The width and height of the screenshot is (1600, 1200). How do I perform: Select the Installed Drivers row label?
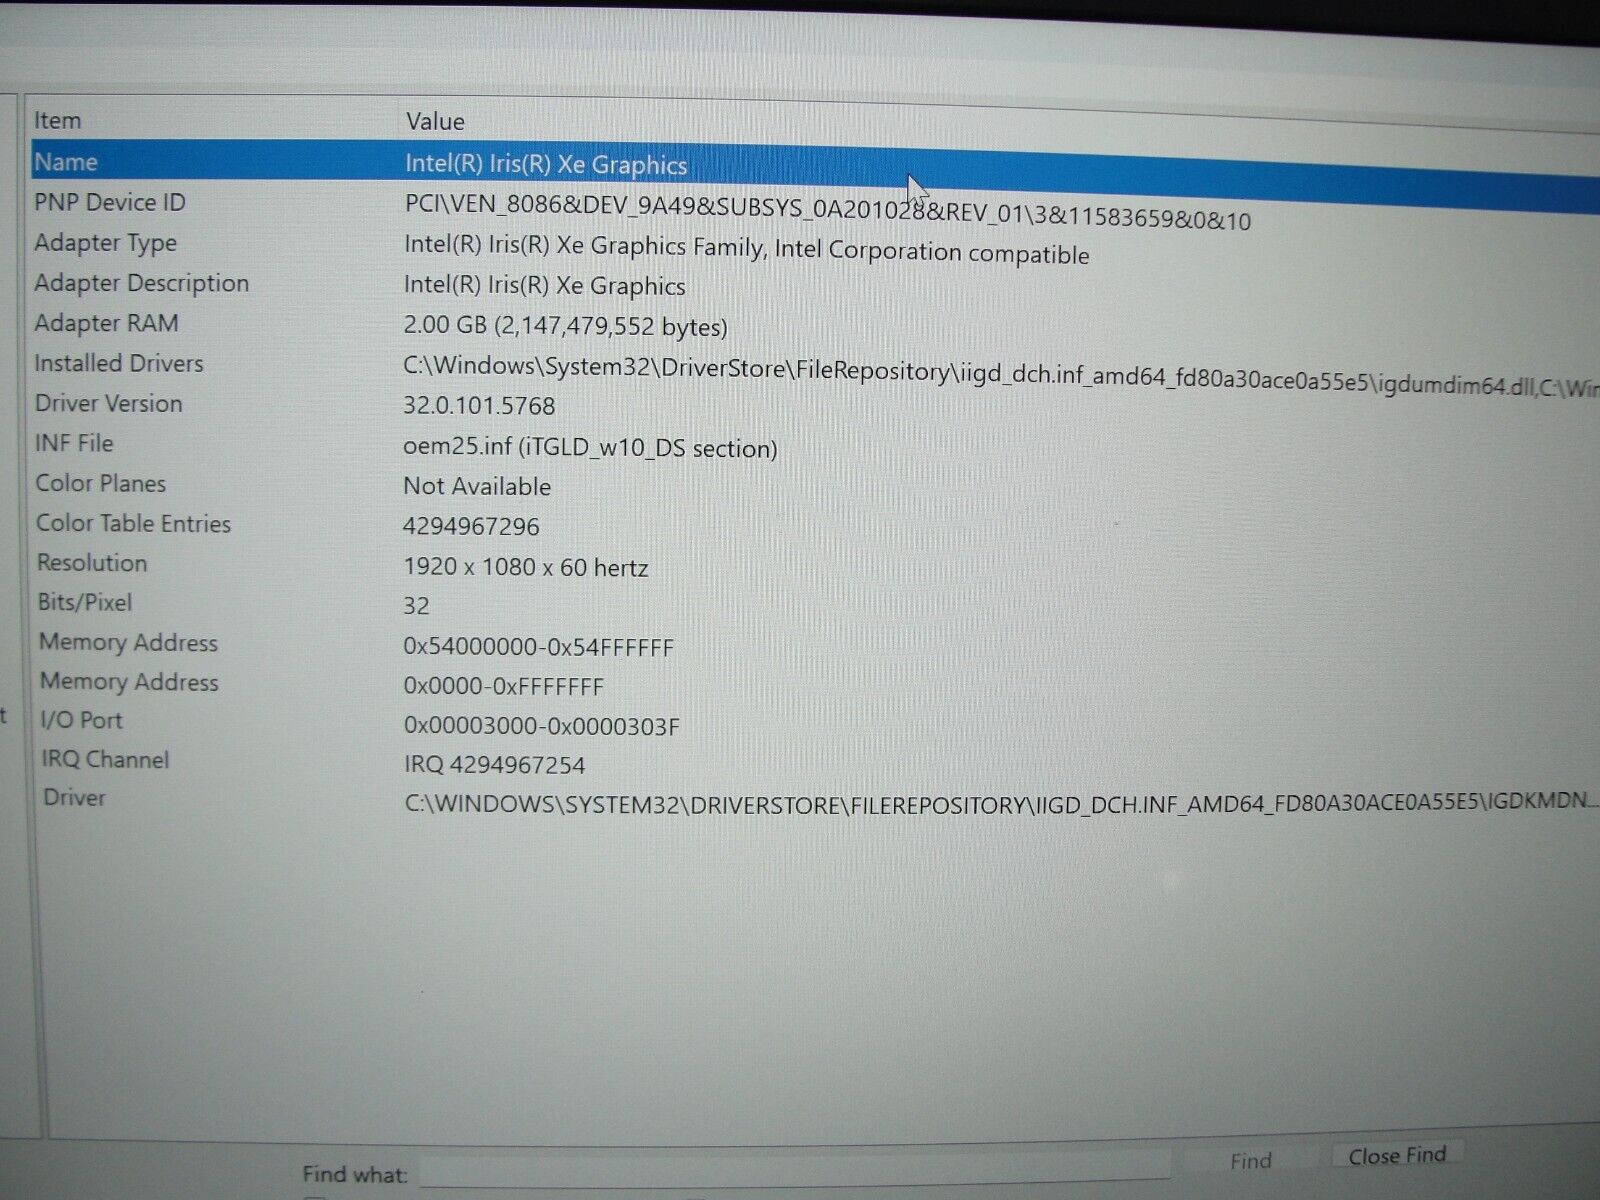pyautogui.click(x=118, y=363)
